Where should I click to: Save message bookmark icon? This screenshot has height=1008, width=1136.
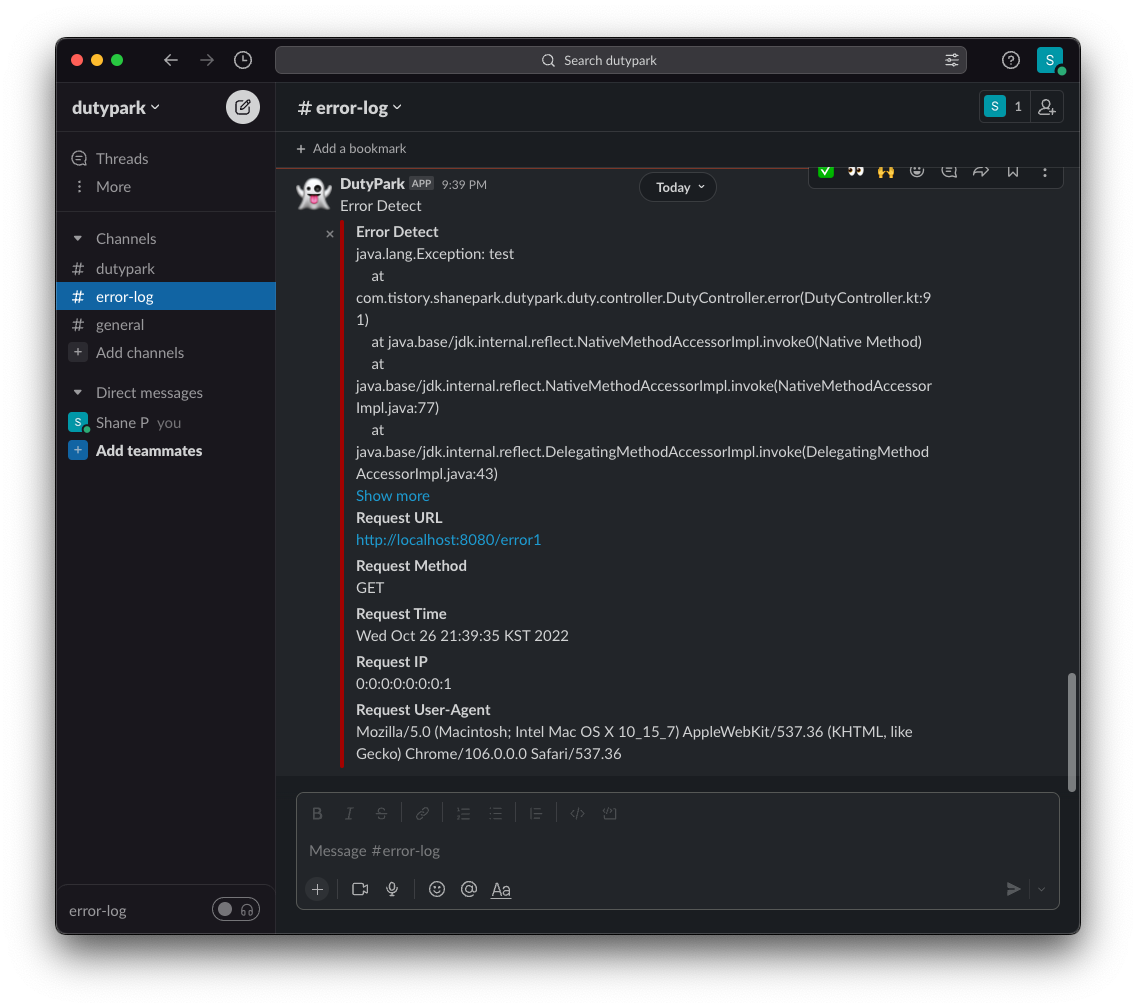point(1013,172)
